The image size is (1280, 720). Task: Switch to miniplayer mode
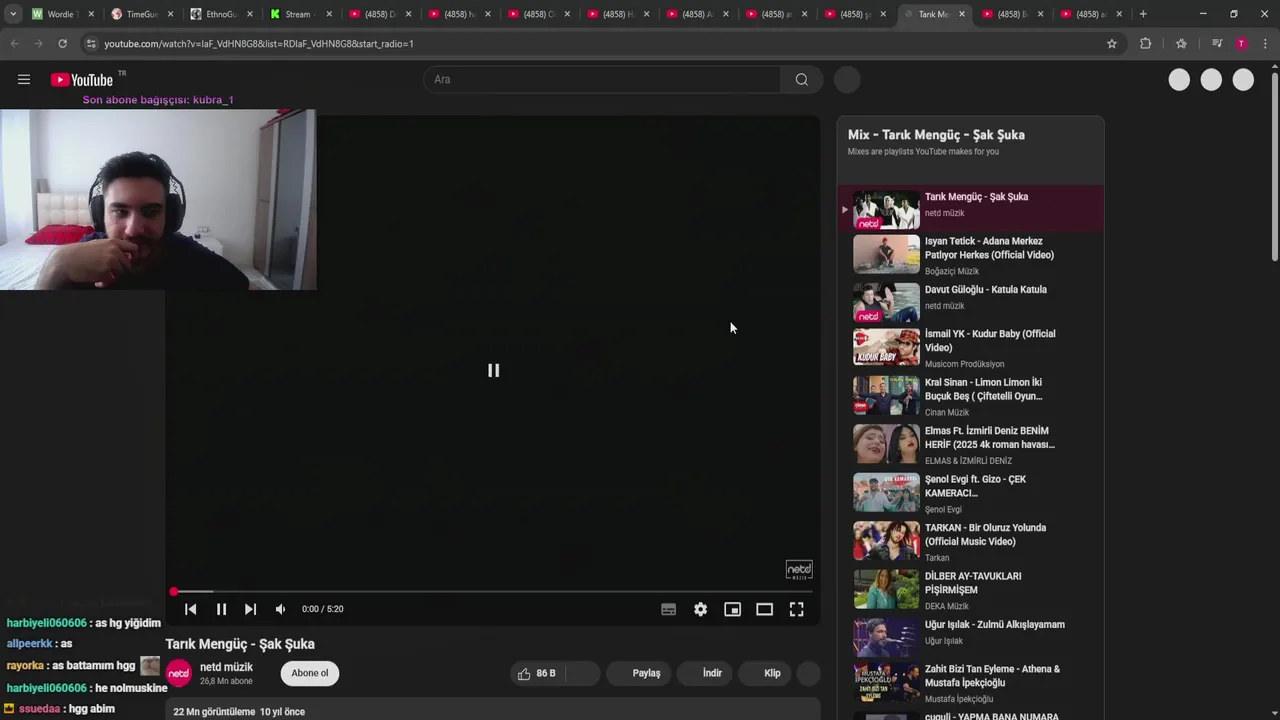click(x=732, y=609)
